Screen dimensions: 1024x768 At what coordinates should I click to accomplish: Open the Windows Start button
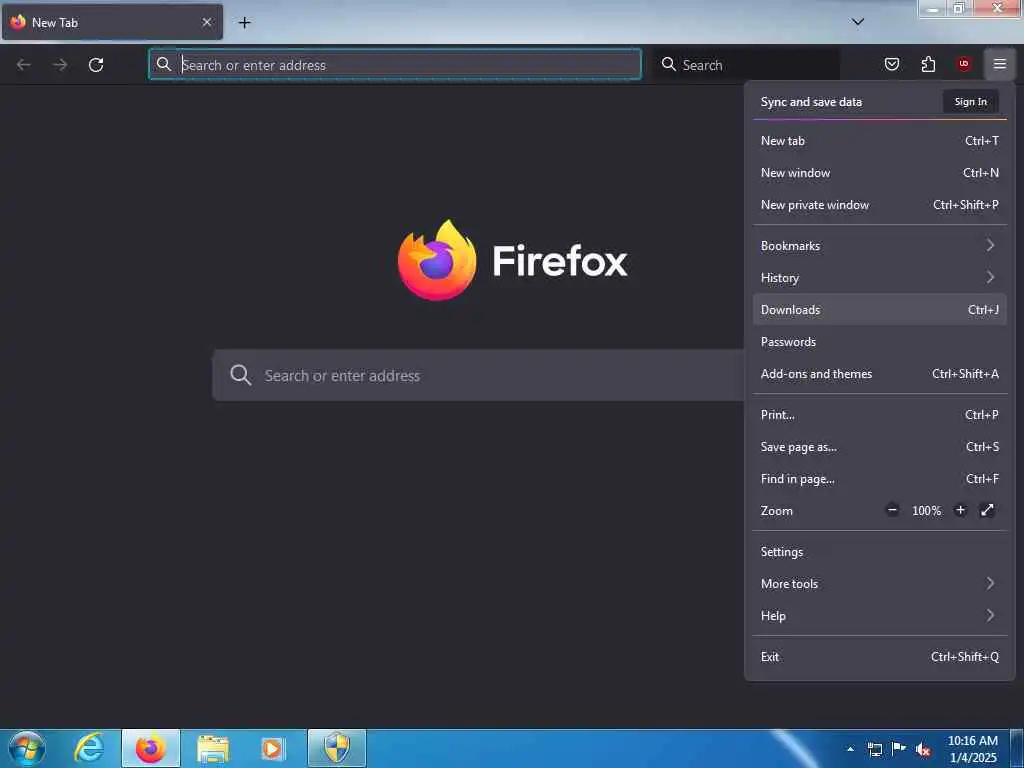pyautogui.click(x=27, y=748)
